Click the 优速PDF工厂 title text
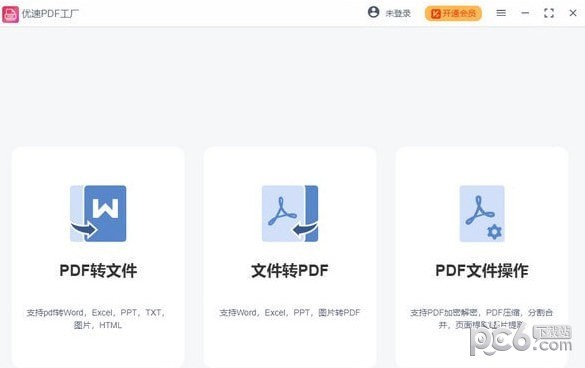This screenshot has width=585, height=368. click(x=50, y=14)
